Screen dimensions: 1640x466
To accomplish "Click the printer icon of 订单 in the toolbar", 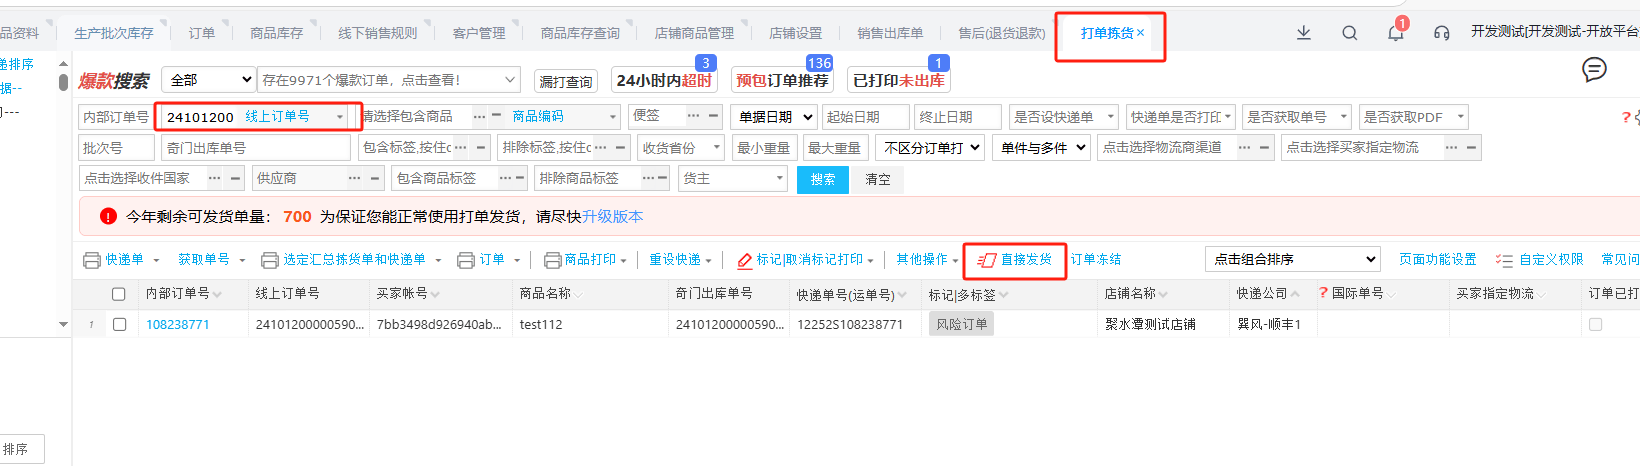I will (466, 260).
